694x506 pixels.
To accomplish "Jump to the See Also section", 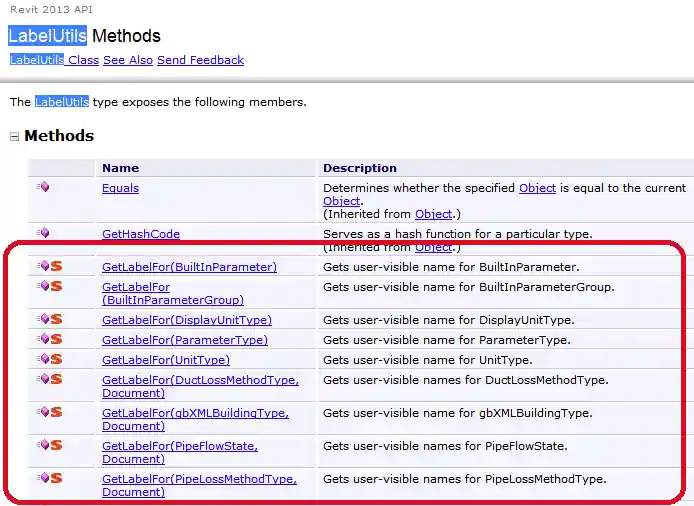I will pyautogui.click(x=128, y=60).
